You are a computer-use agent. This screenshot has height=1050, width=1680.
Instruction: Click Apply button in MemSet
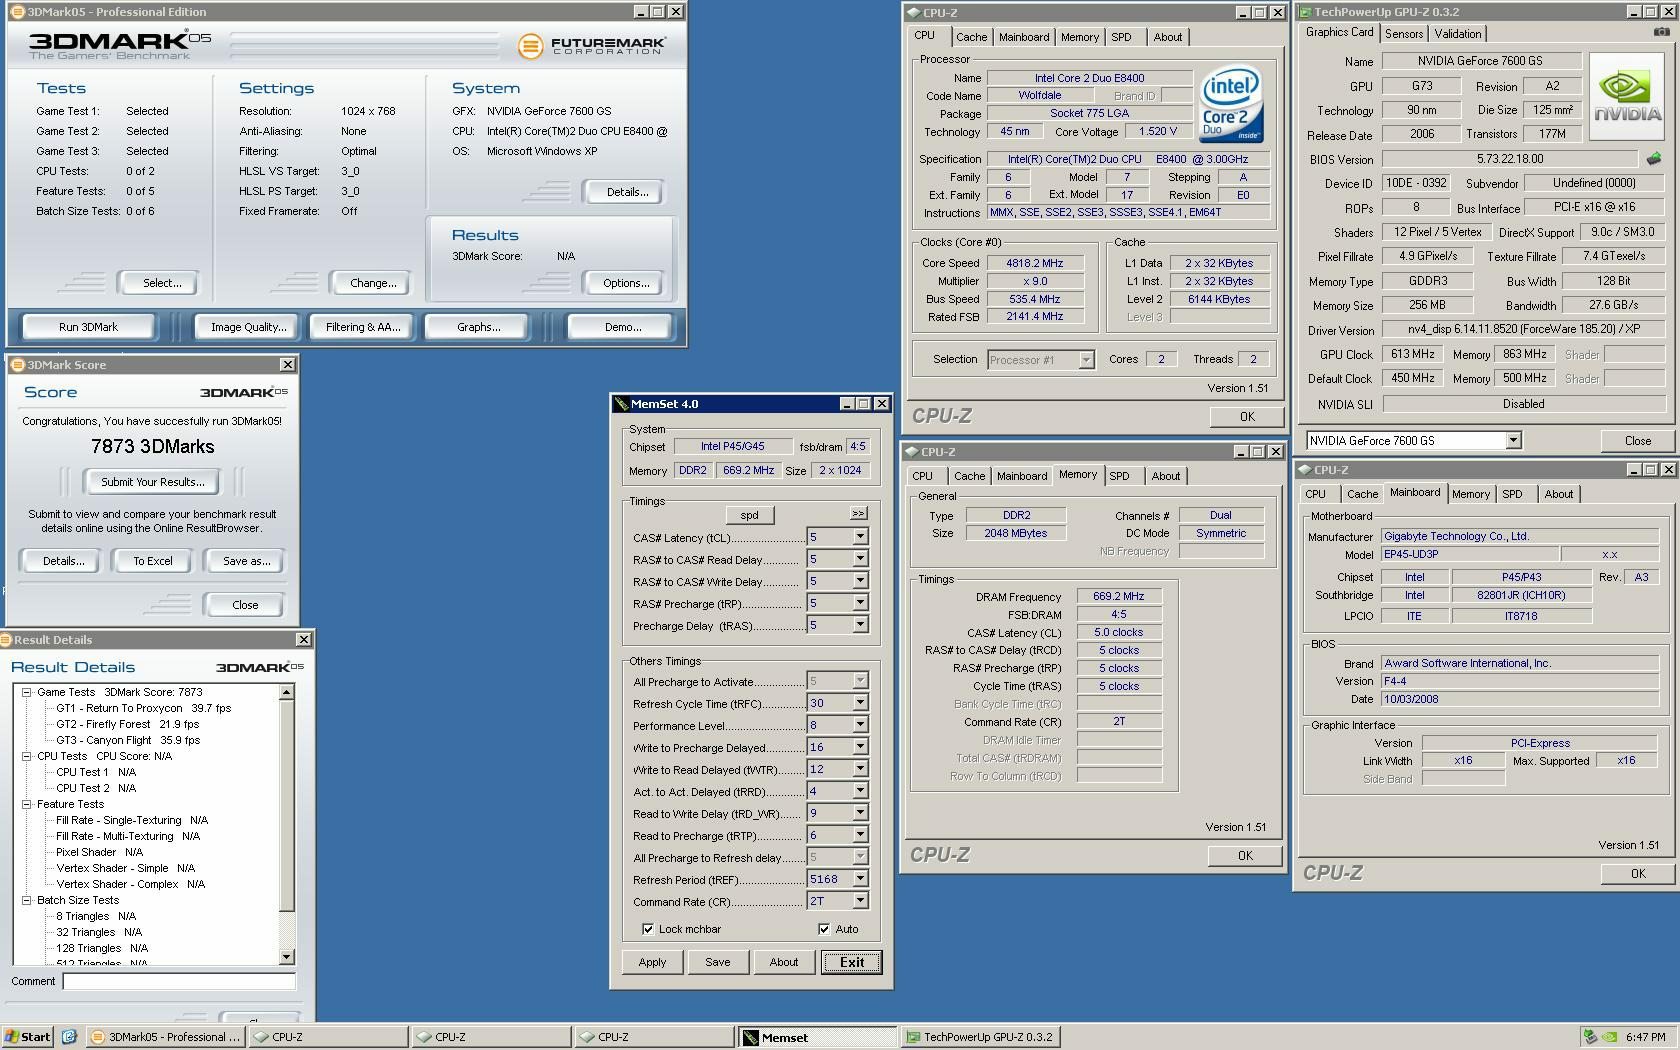point(652,962)
